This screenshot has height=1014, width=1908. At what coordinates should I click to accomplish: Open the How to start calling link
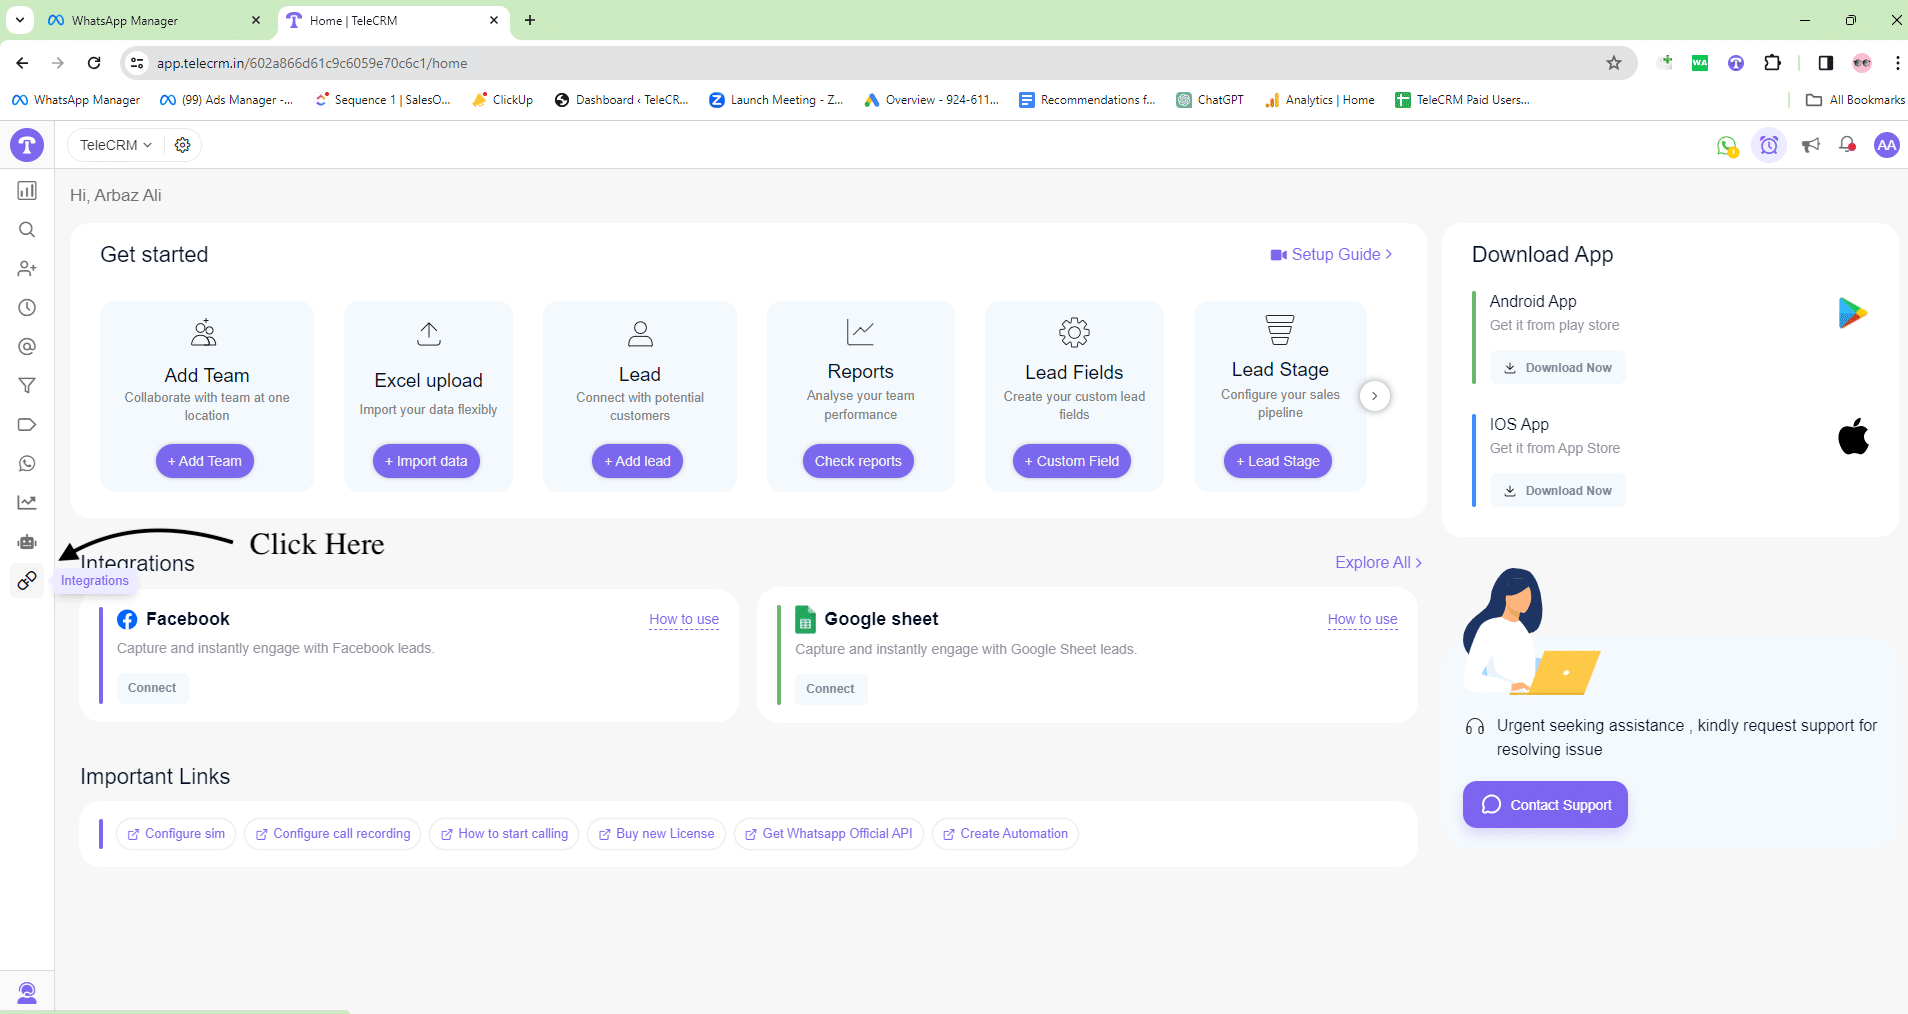pos(504,834)
